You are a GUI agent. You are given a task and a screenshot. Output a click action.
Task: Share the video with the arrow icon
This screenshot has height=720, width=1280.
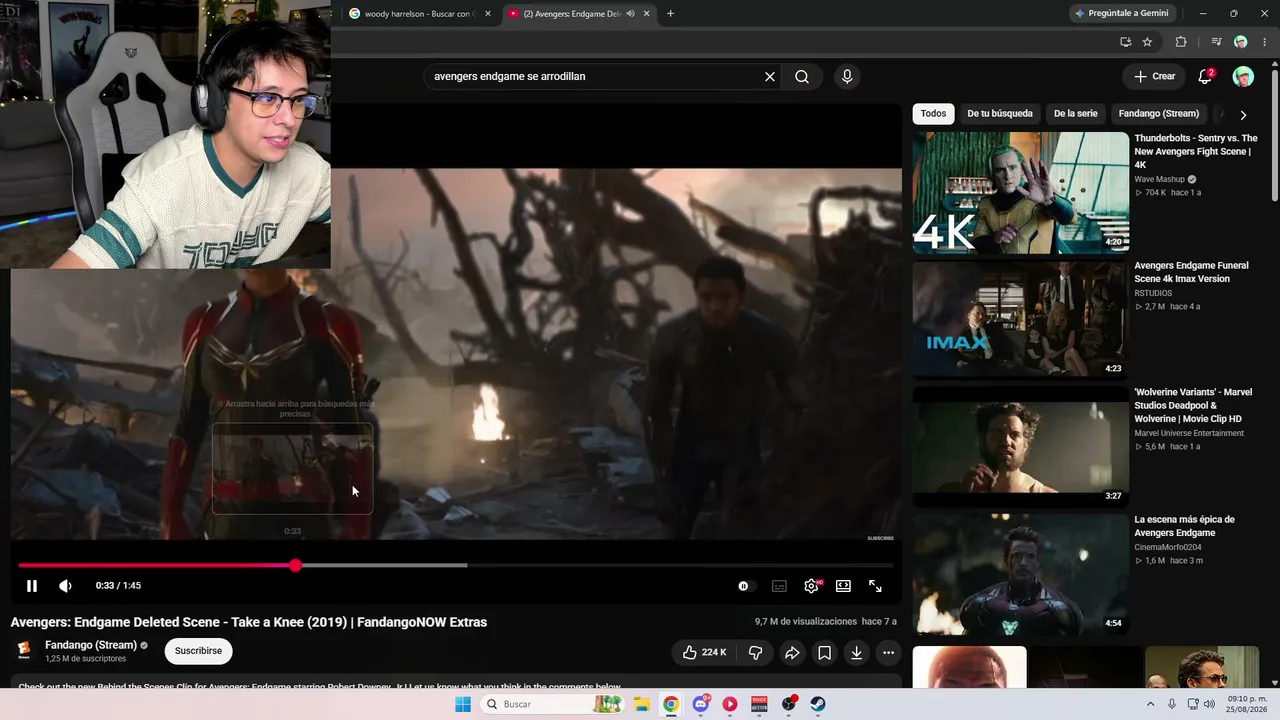coord(792,652)
